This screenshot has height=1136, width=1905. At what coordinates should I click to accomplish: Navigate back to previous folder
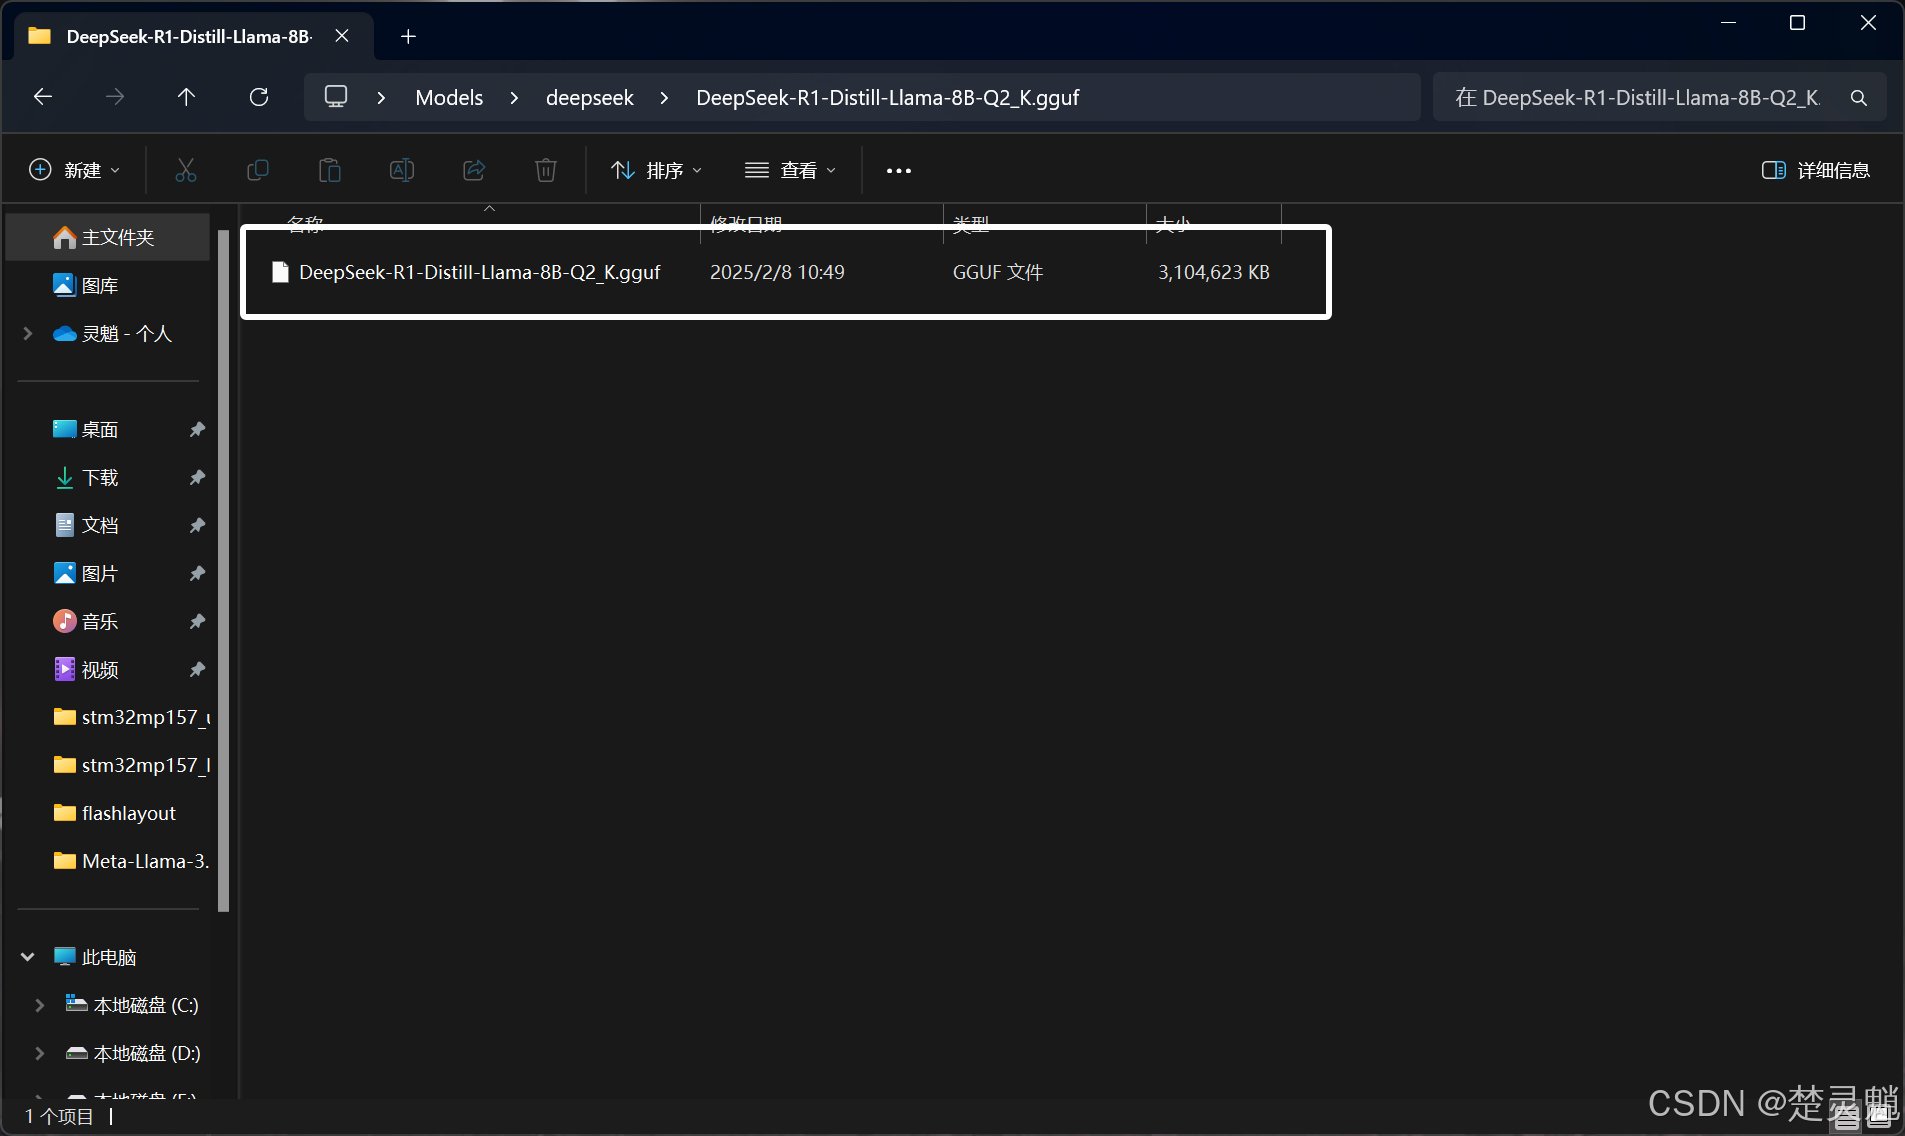[x=43, y=97]
